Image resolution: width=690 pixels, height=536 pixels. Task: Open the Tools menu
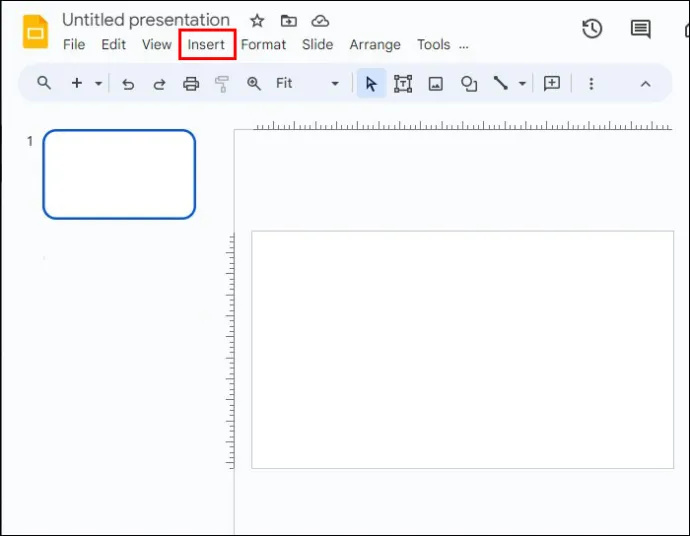pos(433,44)
